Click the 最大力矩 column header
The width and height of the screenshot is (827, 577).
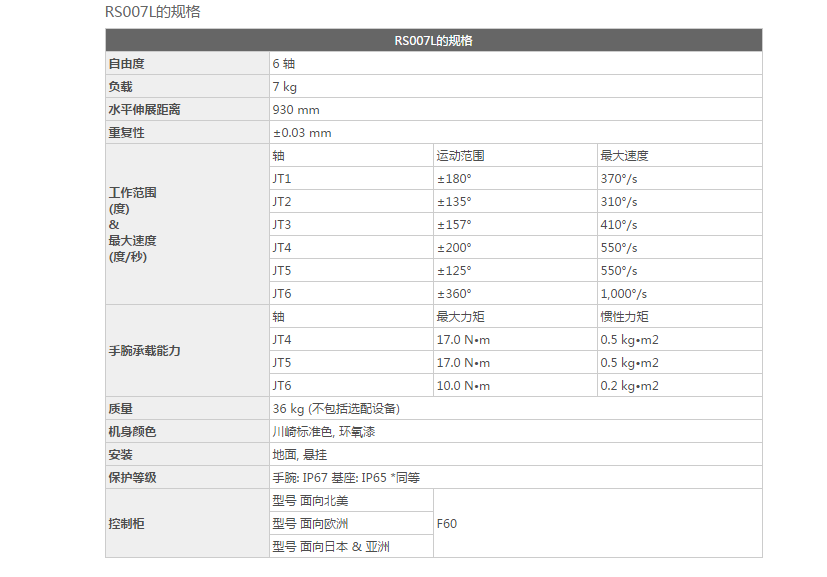461,317
